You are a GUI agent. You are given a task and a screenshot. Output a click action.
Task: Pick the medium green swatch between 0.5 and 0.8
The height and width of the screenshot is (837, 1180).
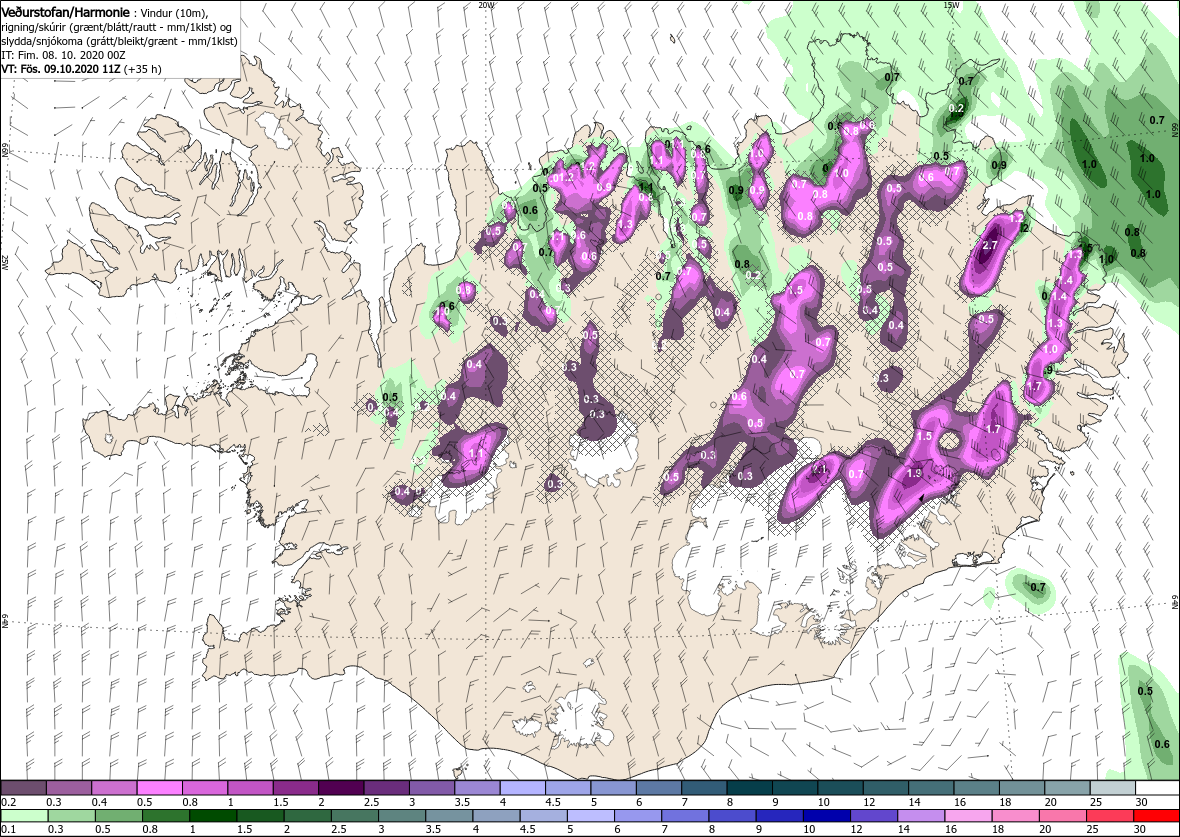[118, 817]
